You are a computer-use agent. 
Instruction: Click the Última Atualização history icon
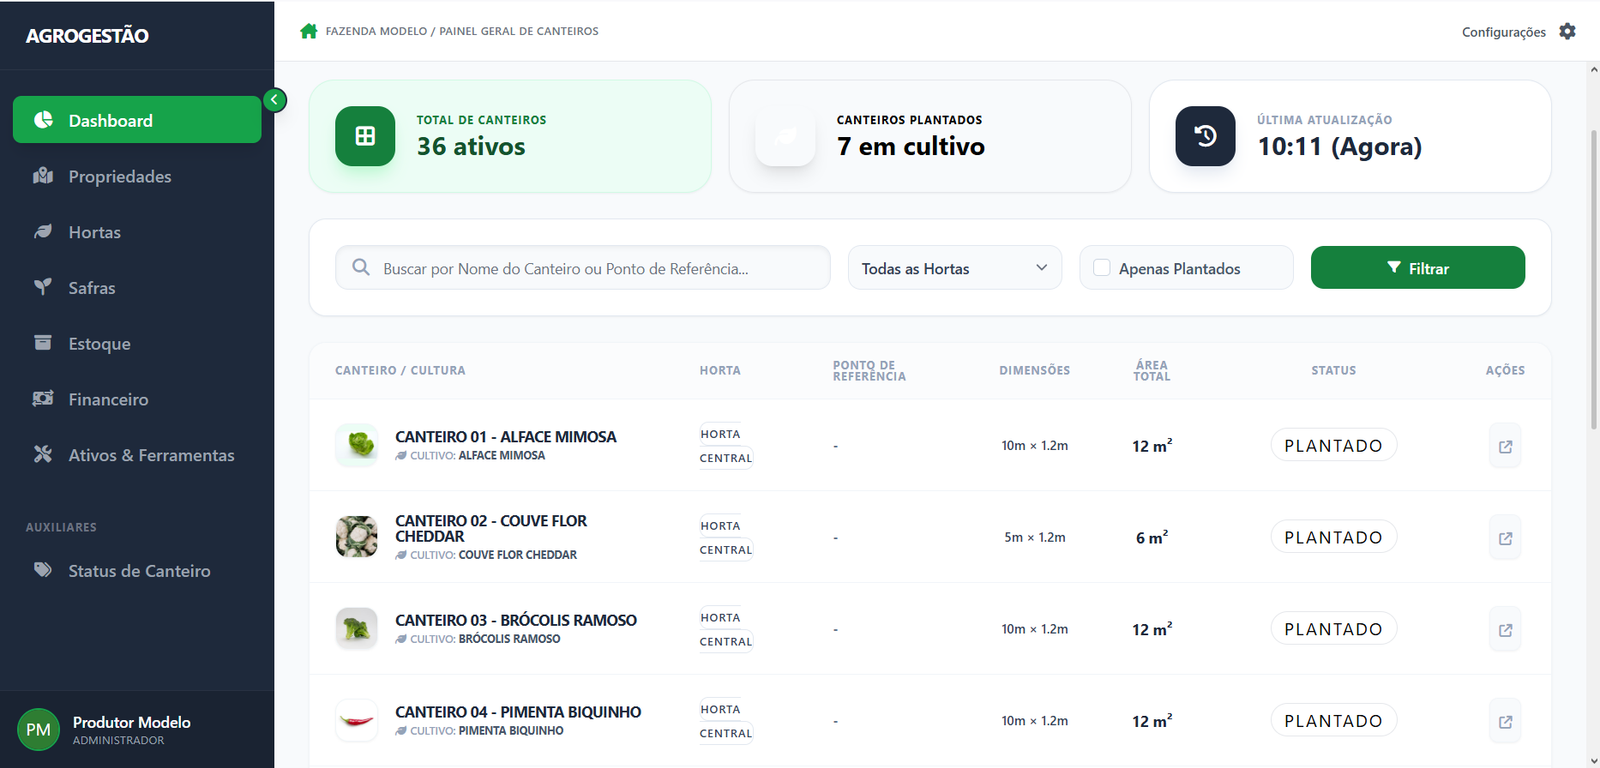[x=1205, y=136]
